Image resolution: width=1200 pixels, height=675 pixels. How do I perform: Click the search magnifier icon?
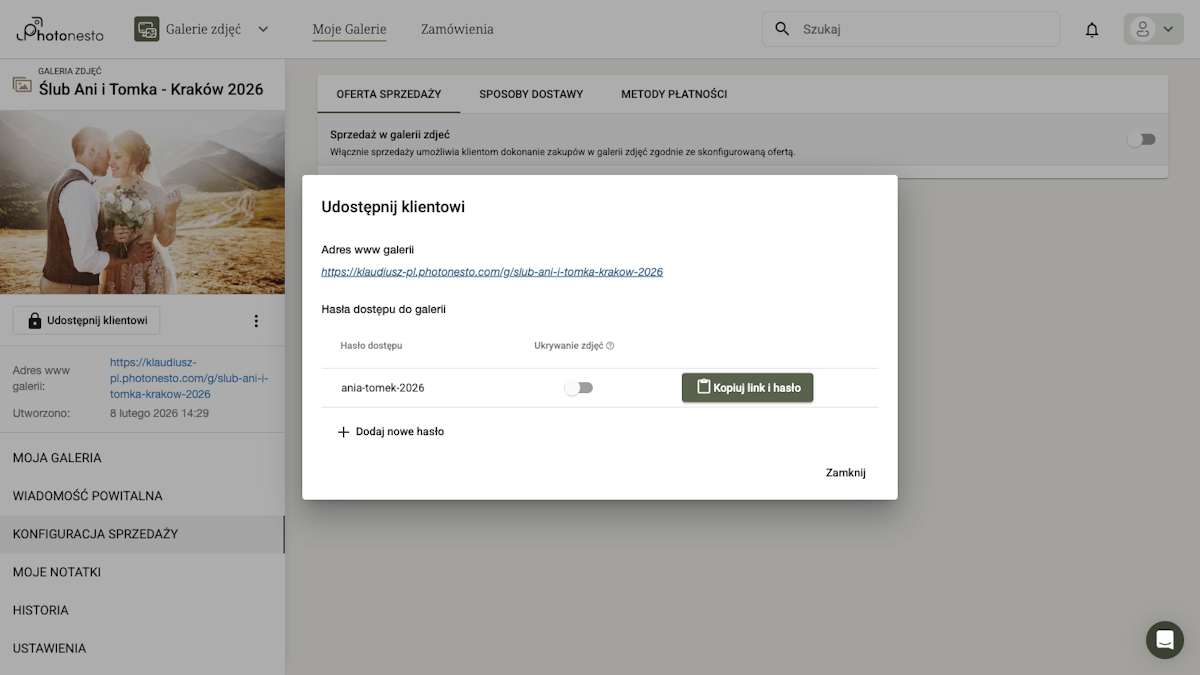point(782,29)
